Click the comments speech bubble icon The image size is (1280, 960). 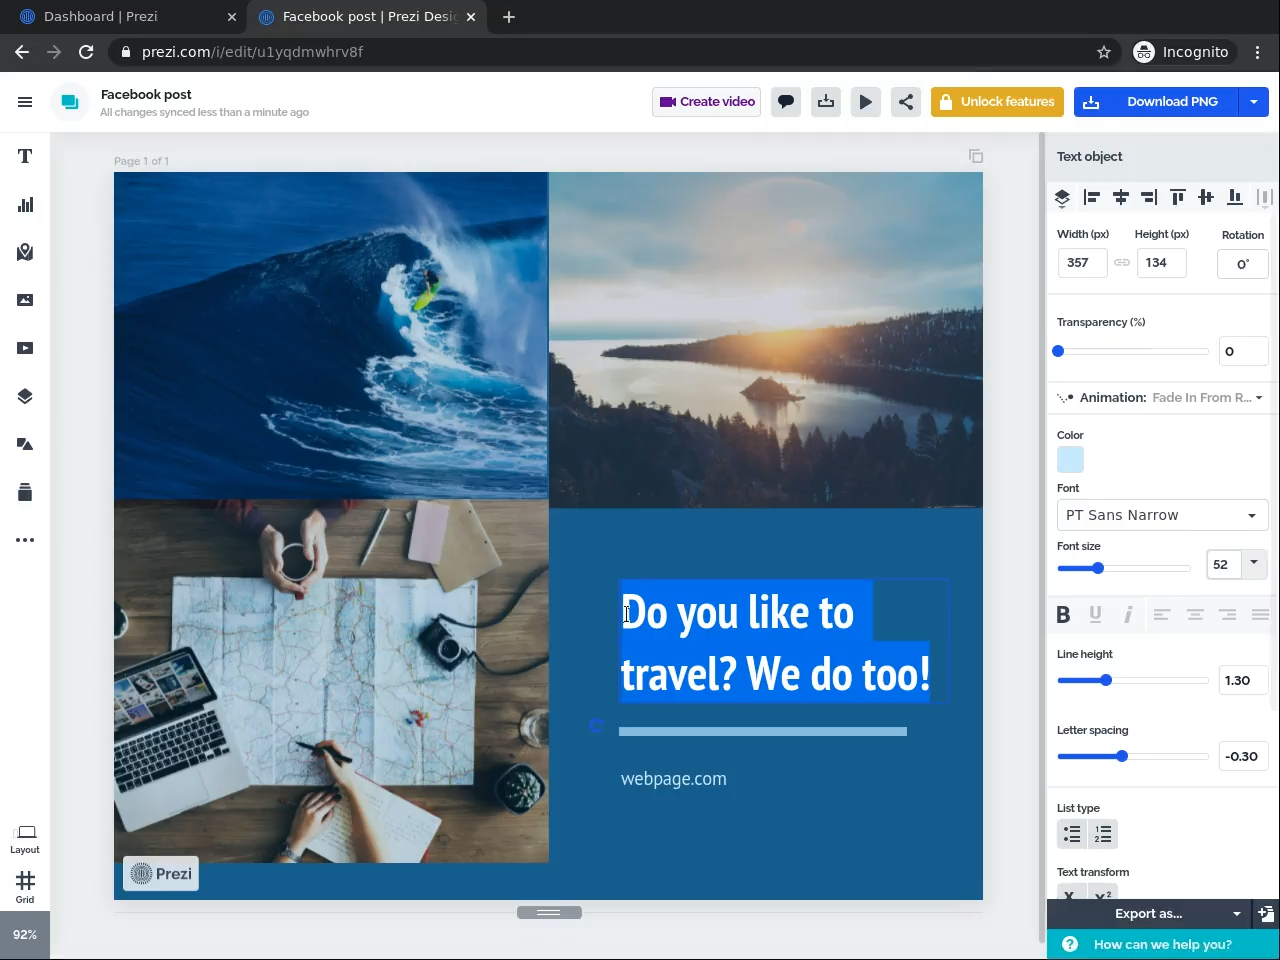point(786,102)
